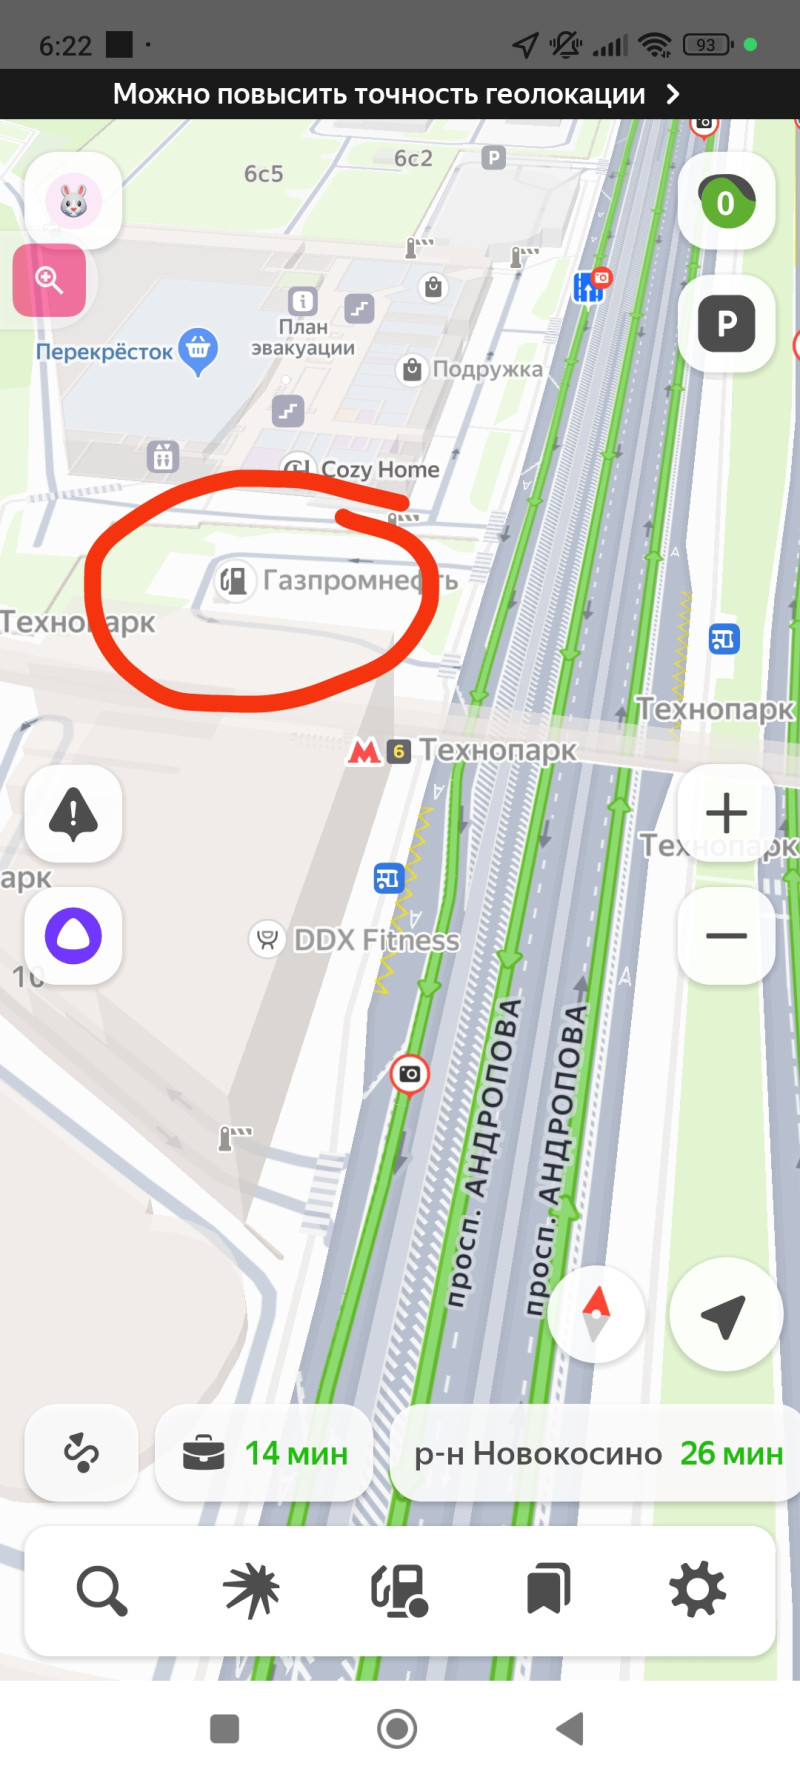Viewport: 800px width, 1777px height.
Task: Report a road event with warning icon
Action: coord(73,814)
